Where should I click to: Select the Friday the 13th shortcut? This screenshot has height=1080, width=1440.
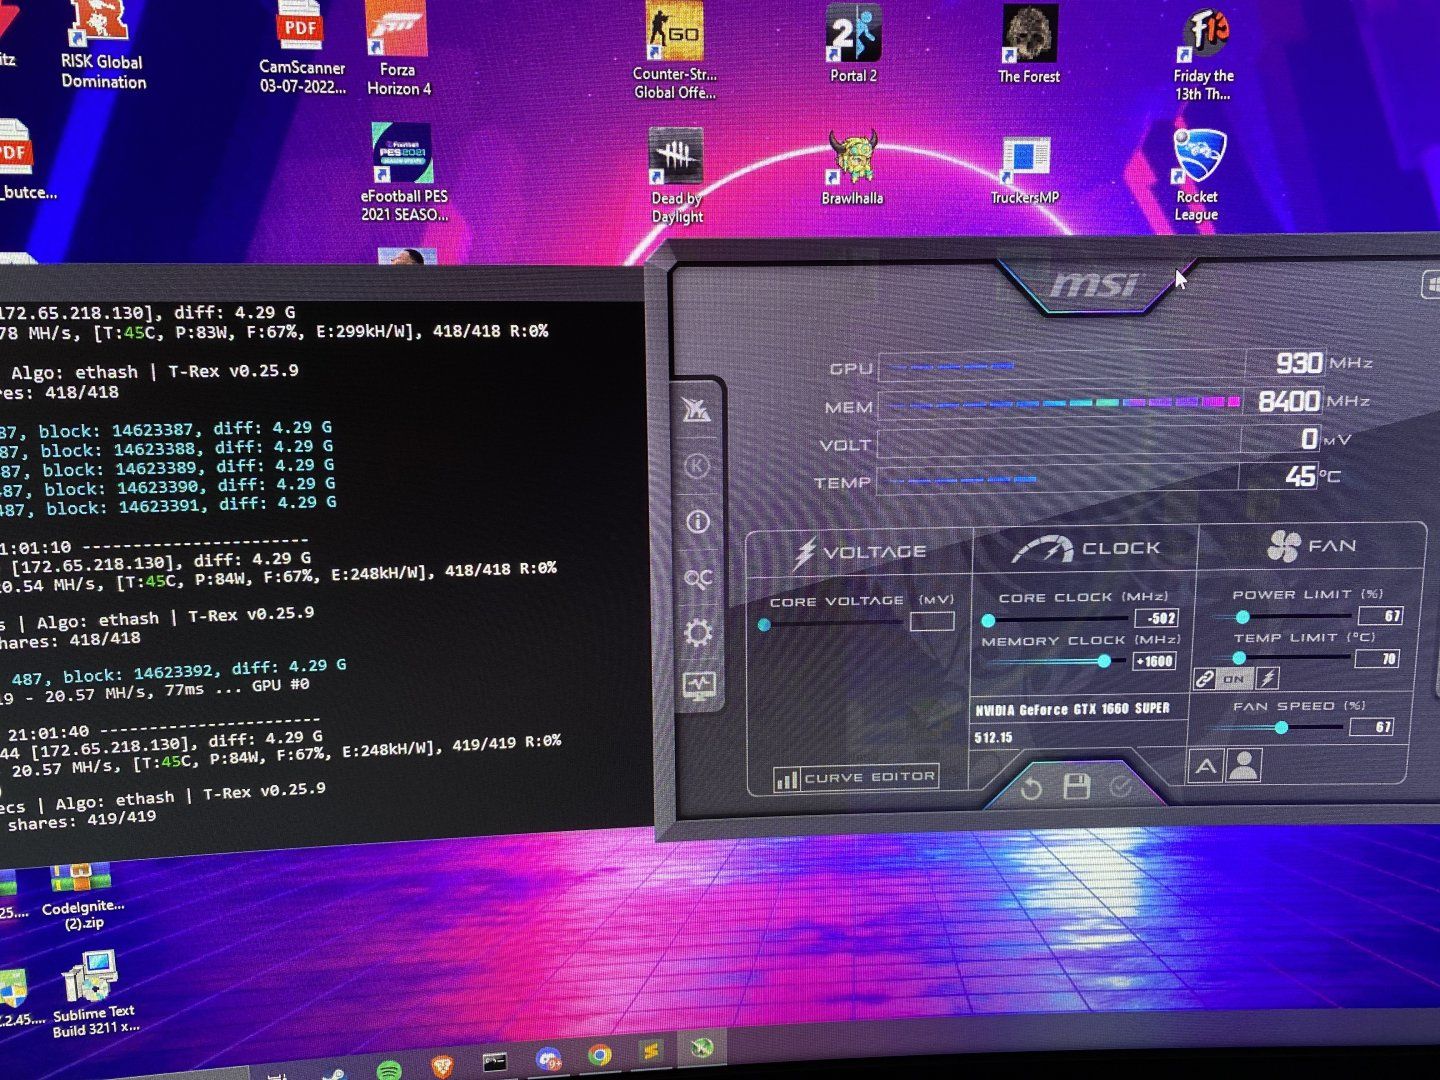[x=1203, y=55]
